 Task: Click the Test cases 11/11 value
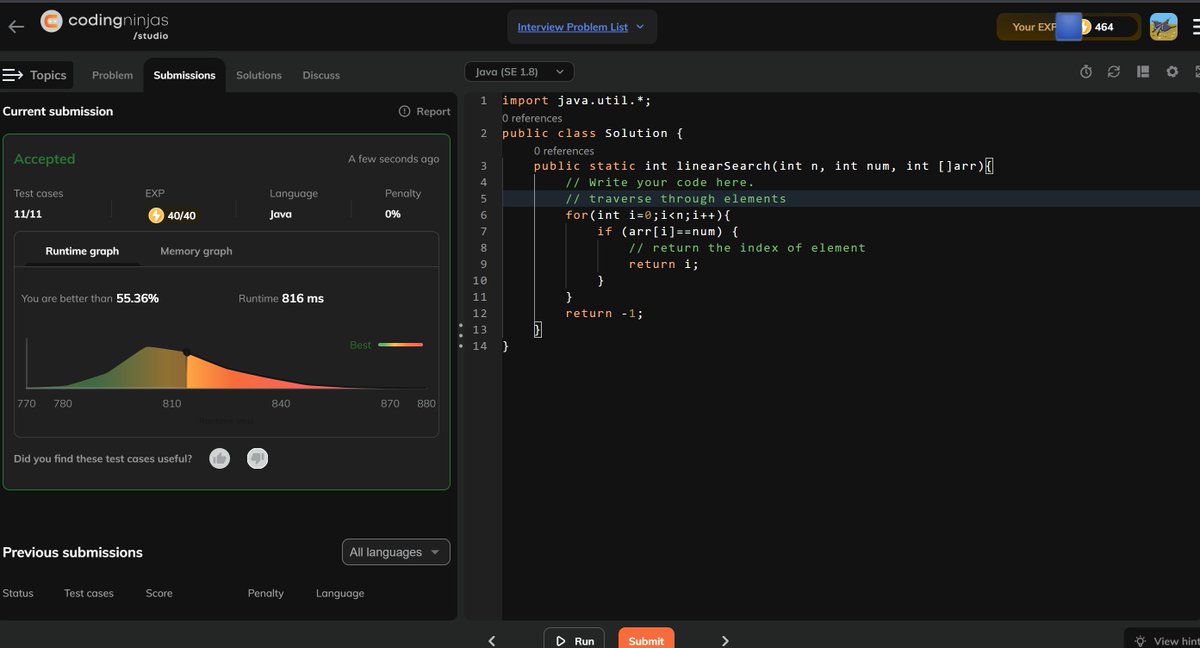click(x=27, y=214)
